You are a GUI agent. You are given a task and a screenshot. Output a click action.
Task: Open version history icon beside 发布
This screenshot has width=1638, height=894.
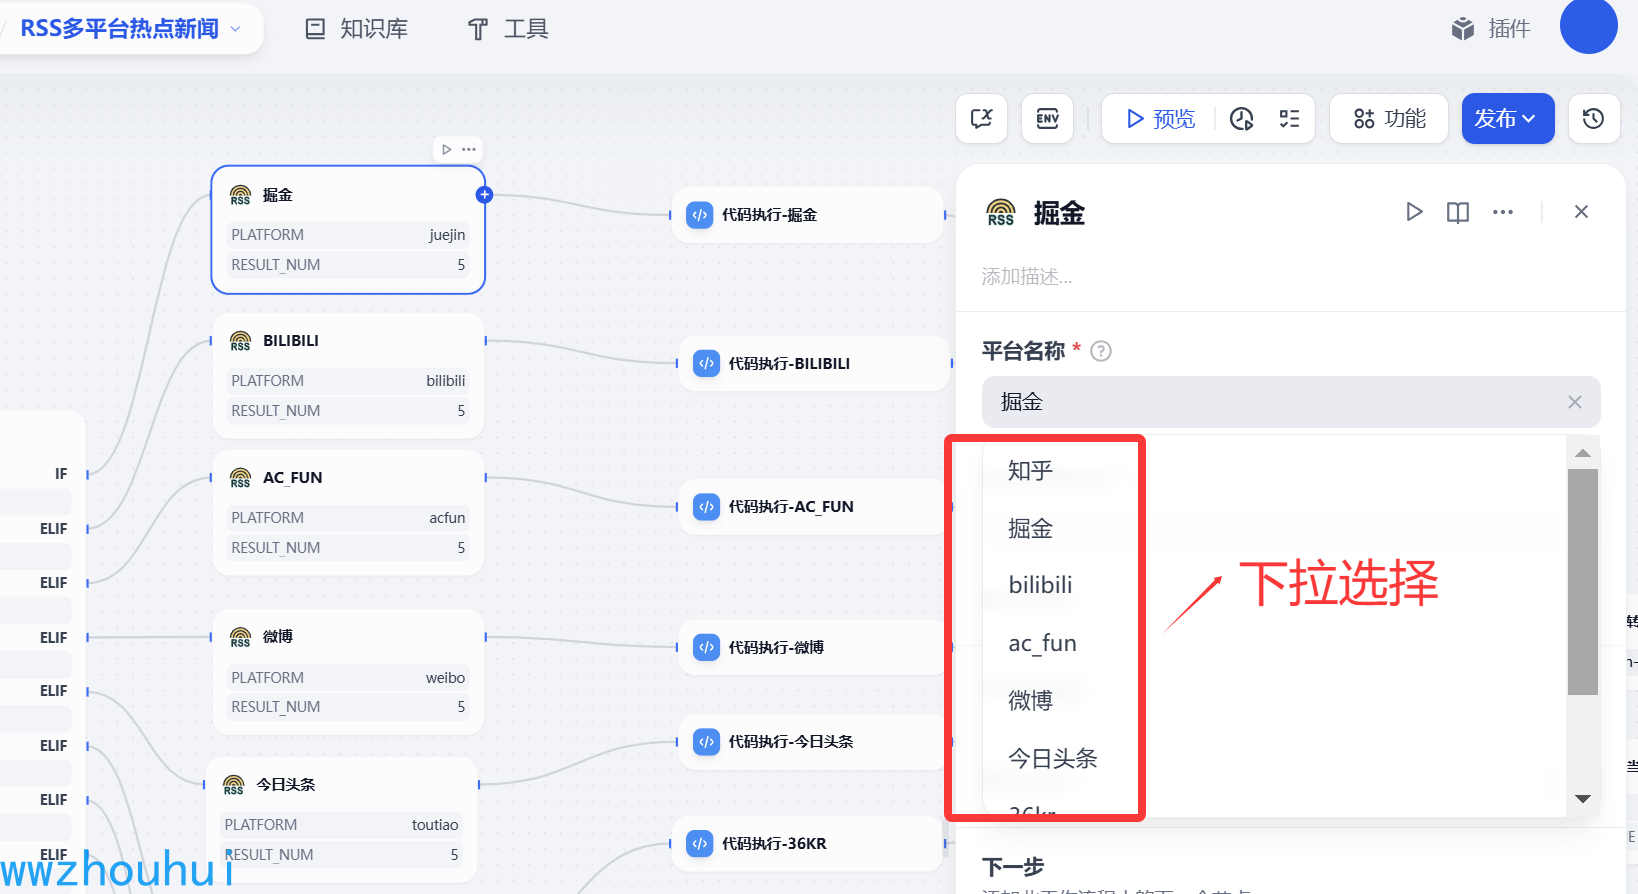(1593, 119)
